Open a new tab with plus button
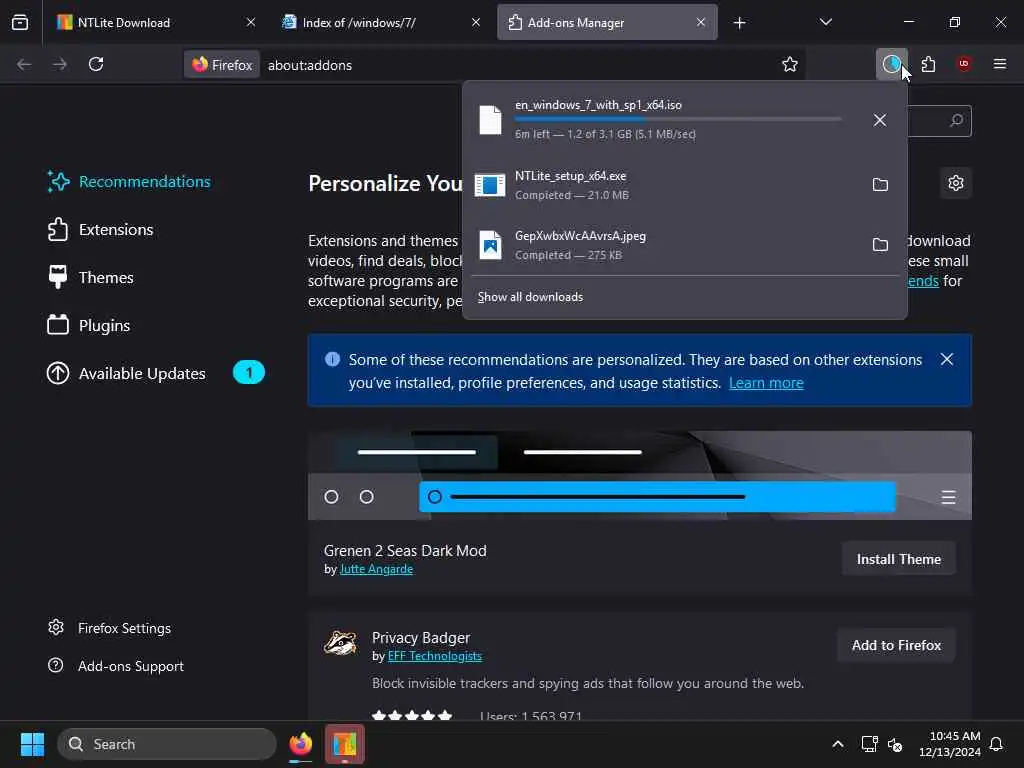1024x768 pixels. tap(739, 23)
